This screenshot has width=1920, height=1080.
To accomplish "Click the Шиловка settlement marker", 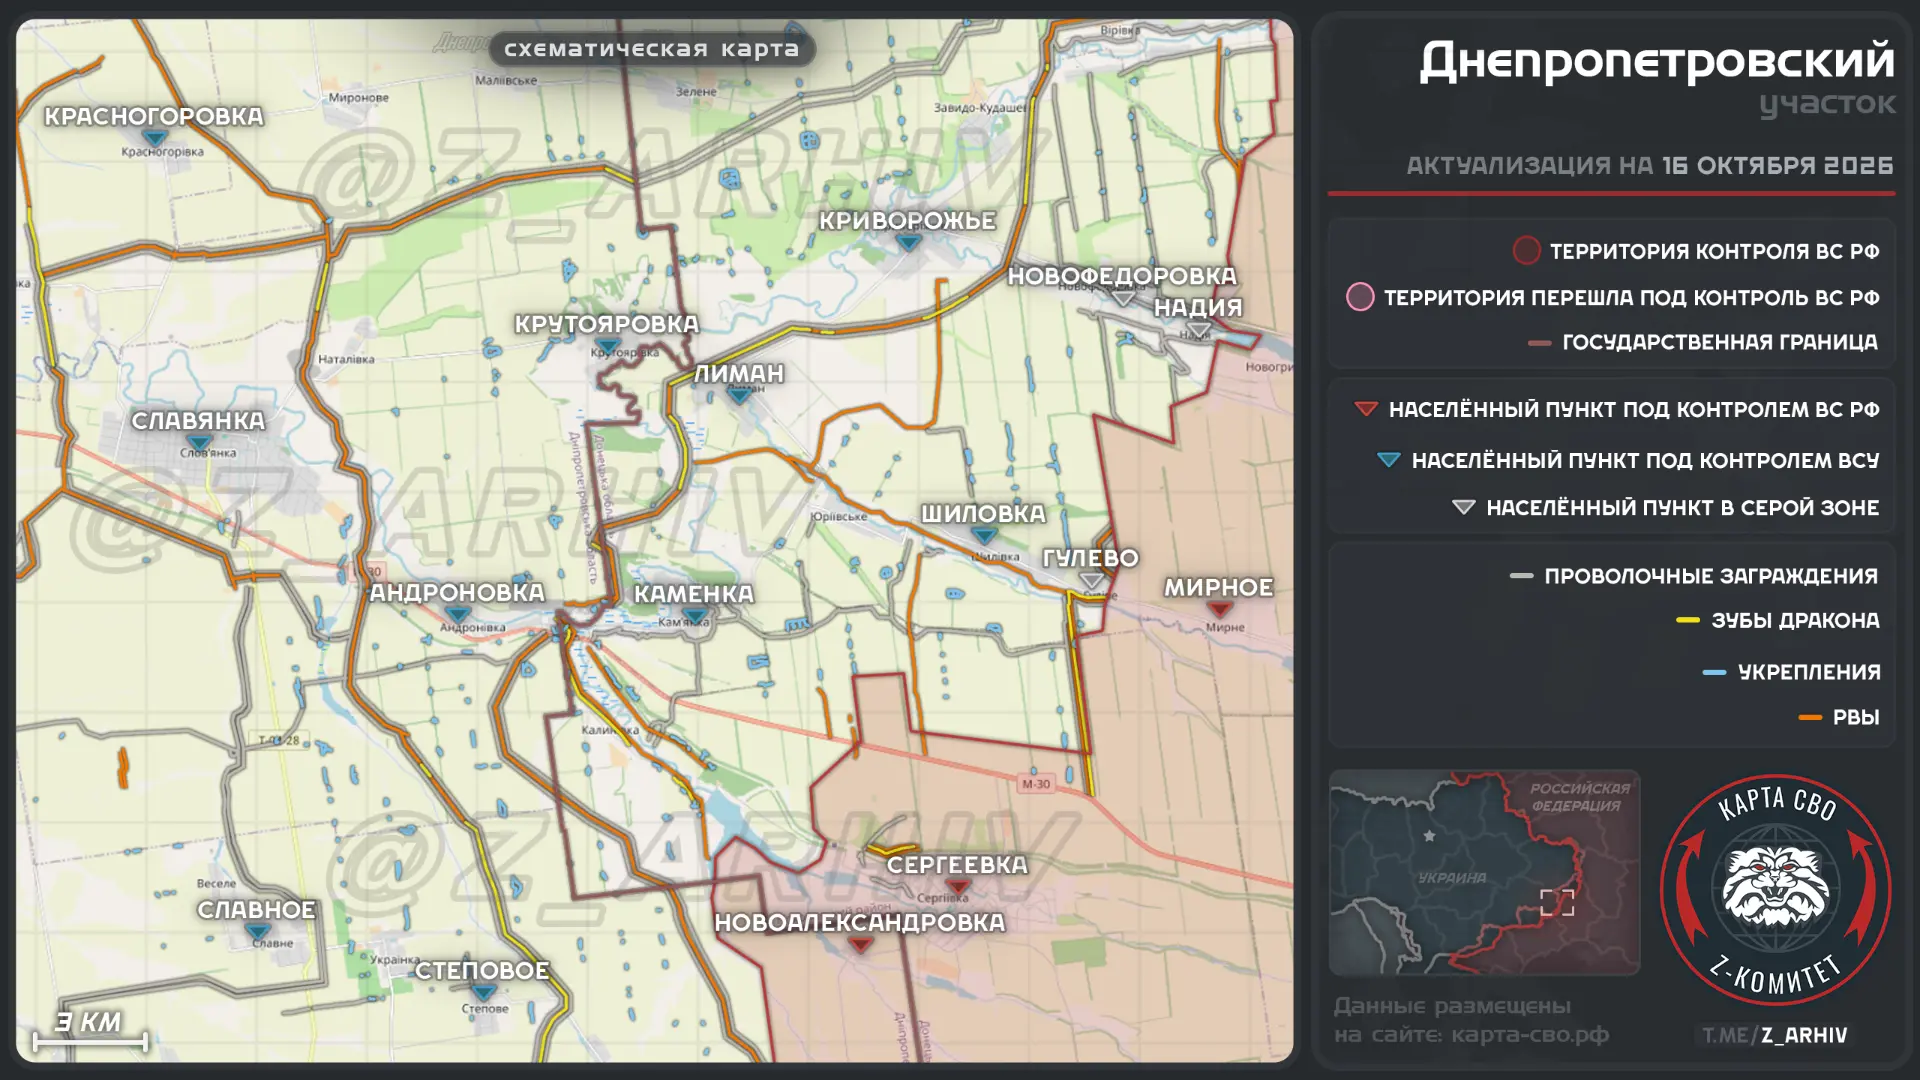I will 984,536.
